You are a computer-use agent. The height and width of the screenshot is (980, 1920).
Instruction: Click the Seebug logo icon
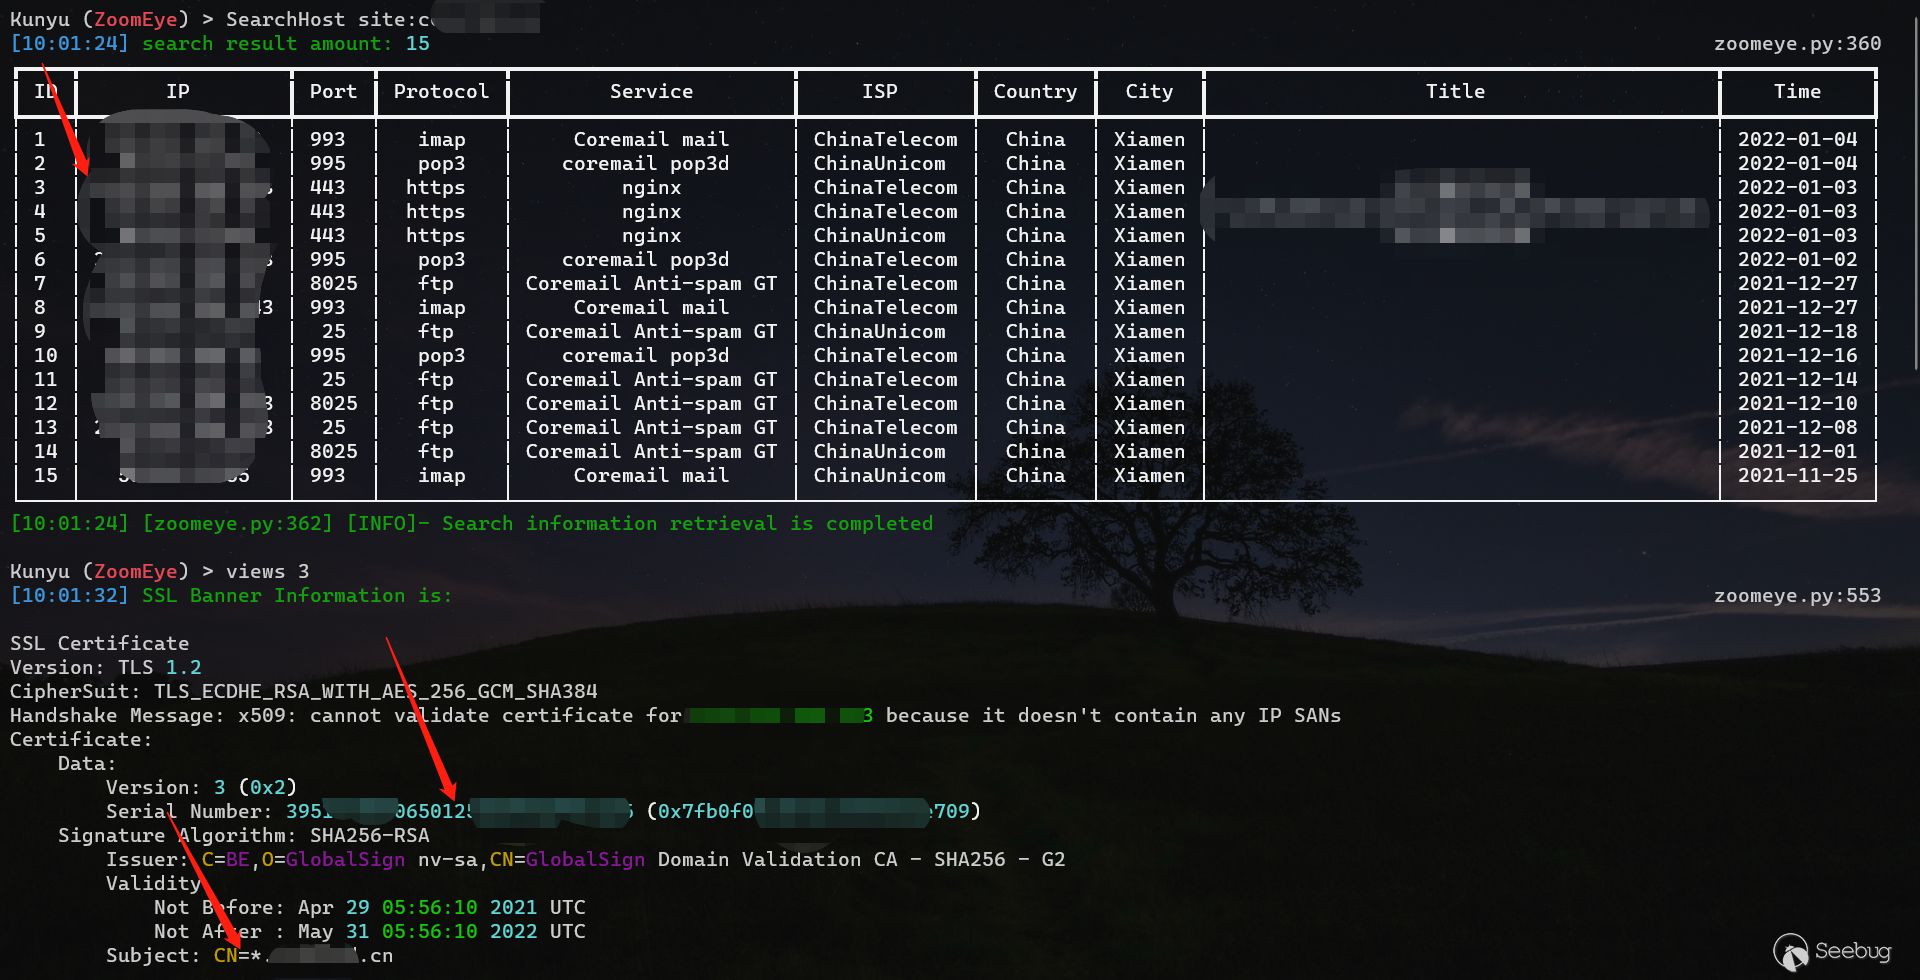tap(1790, 952)
